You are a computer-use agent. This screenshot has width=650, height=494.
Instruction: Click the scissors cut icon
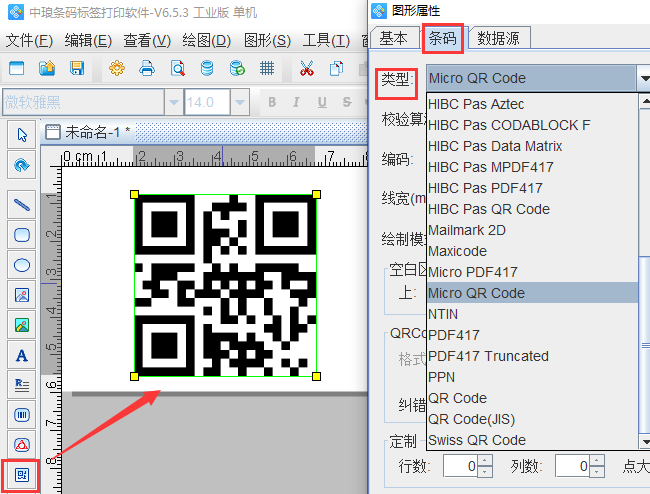click(x=307, y=69)
